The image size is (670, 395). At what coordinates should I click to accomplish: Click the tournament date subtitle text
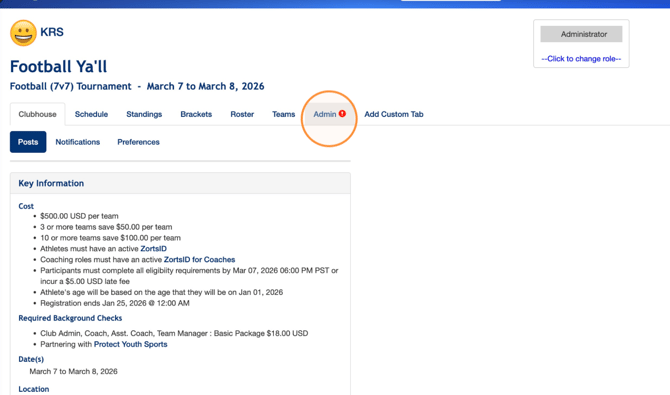pos(137,86)
